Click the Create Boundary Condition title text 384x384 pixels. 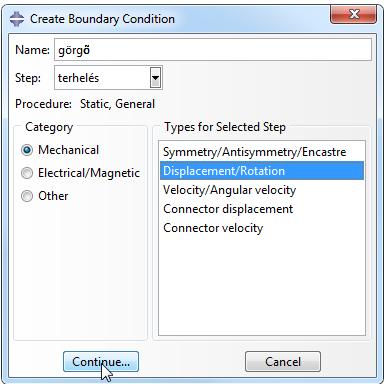(x=102, y=19)
